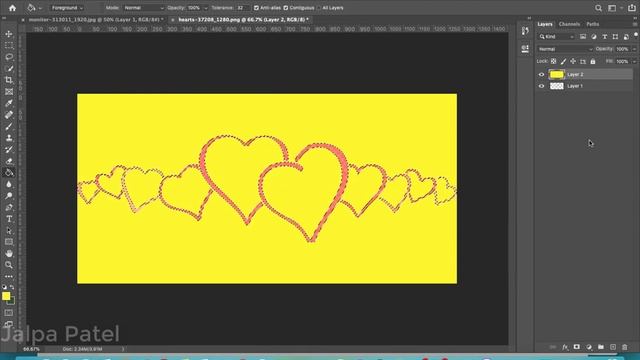Select the Horizontal Type tool
The image size is (640, 360).
(x=9, y=219)
